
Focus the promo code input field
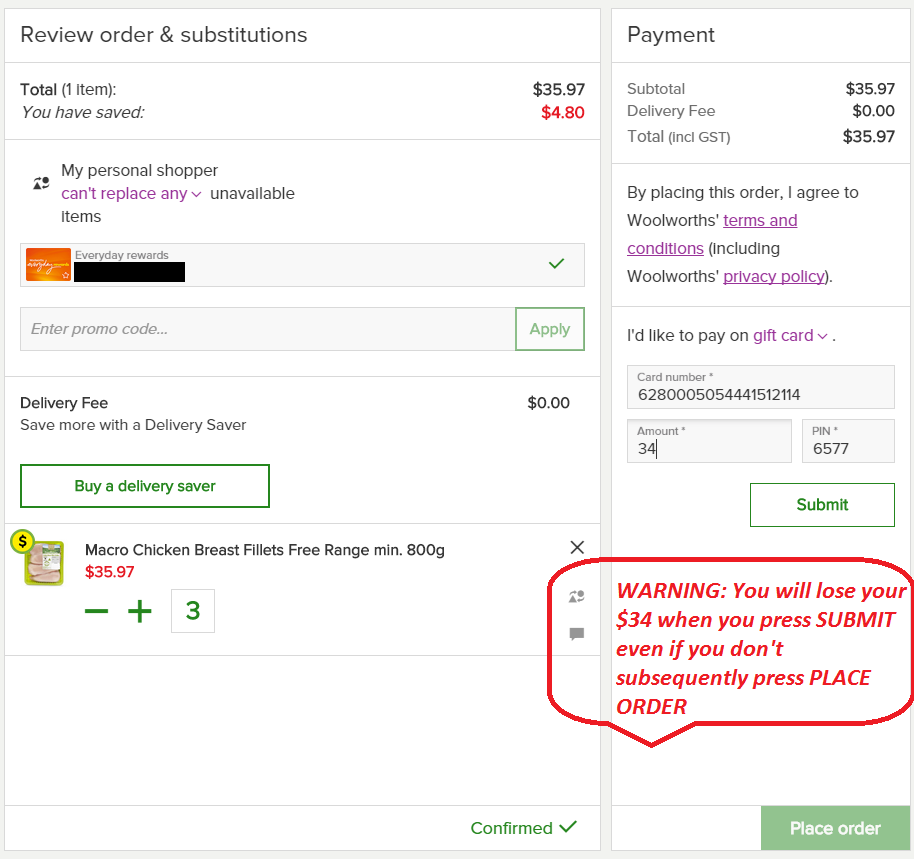coord(267,329)
